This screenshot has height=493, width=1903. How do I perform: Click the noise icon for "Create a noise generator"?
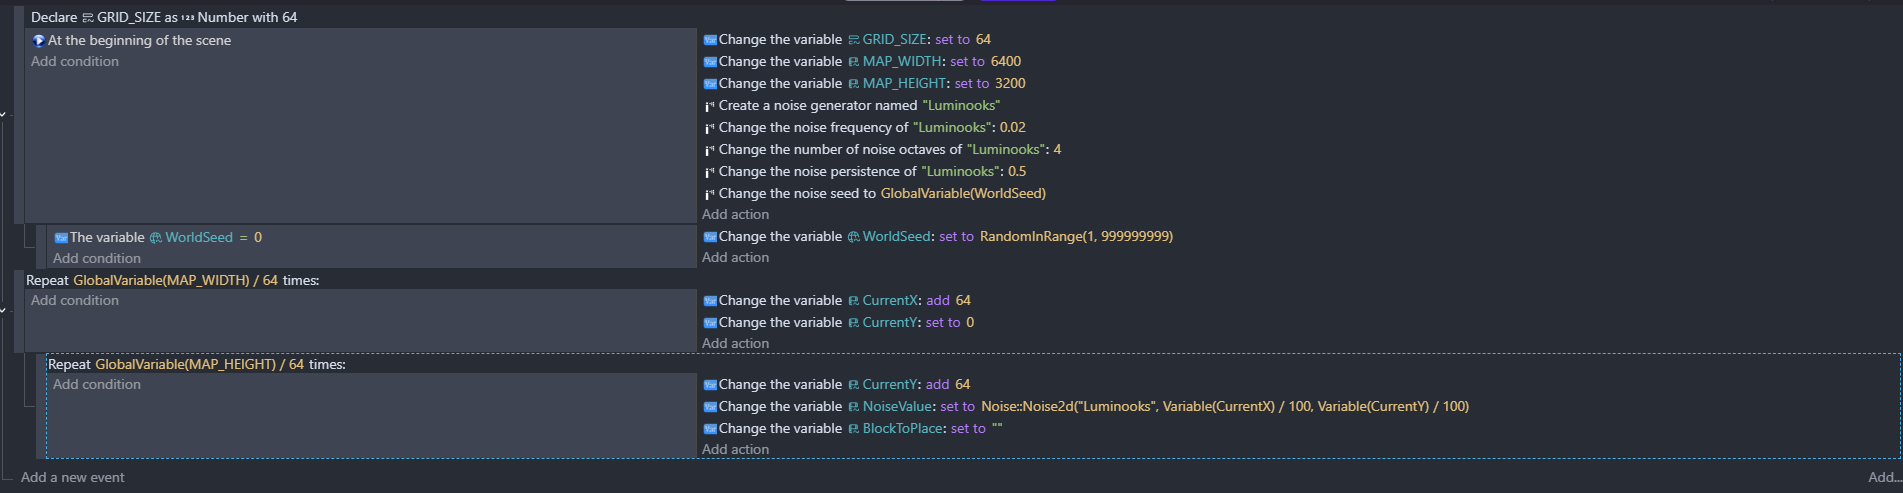[x=710, y=106]
